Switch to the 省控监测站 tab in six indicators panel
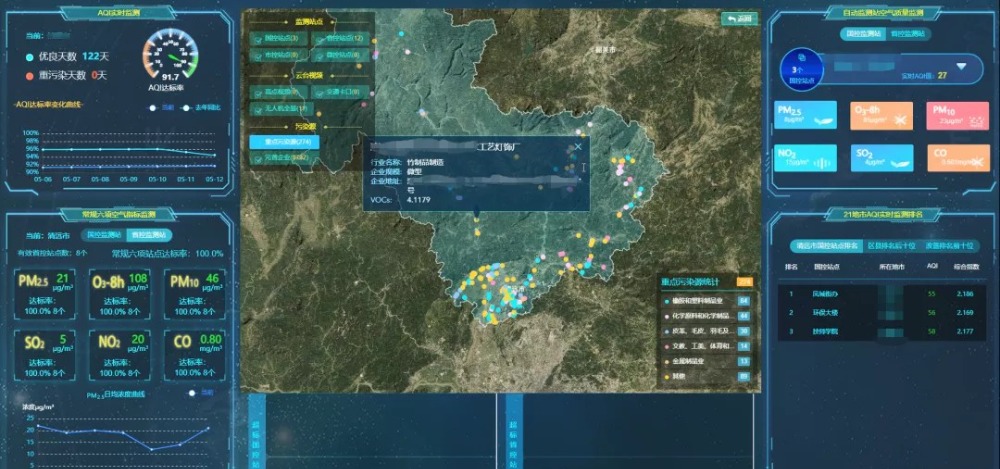 pos(150,235)
